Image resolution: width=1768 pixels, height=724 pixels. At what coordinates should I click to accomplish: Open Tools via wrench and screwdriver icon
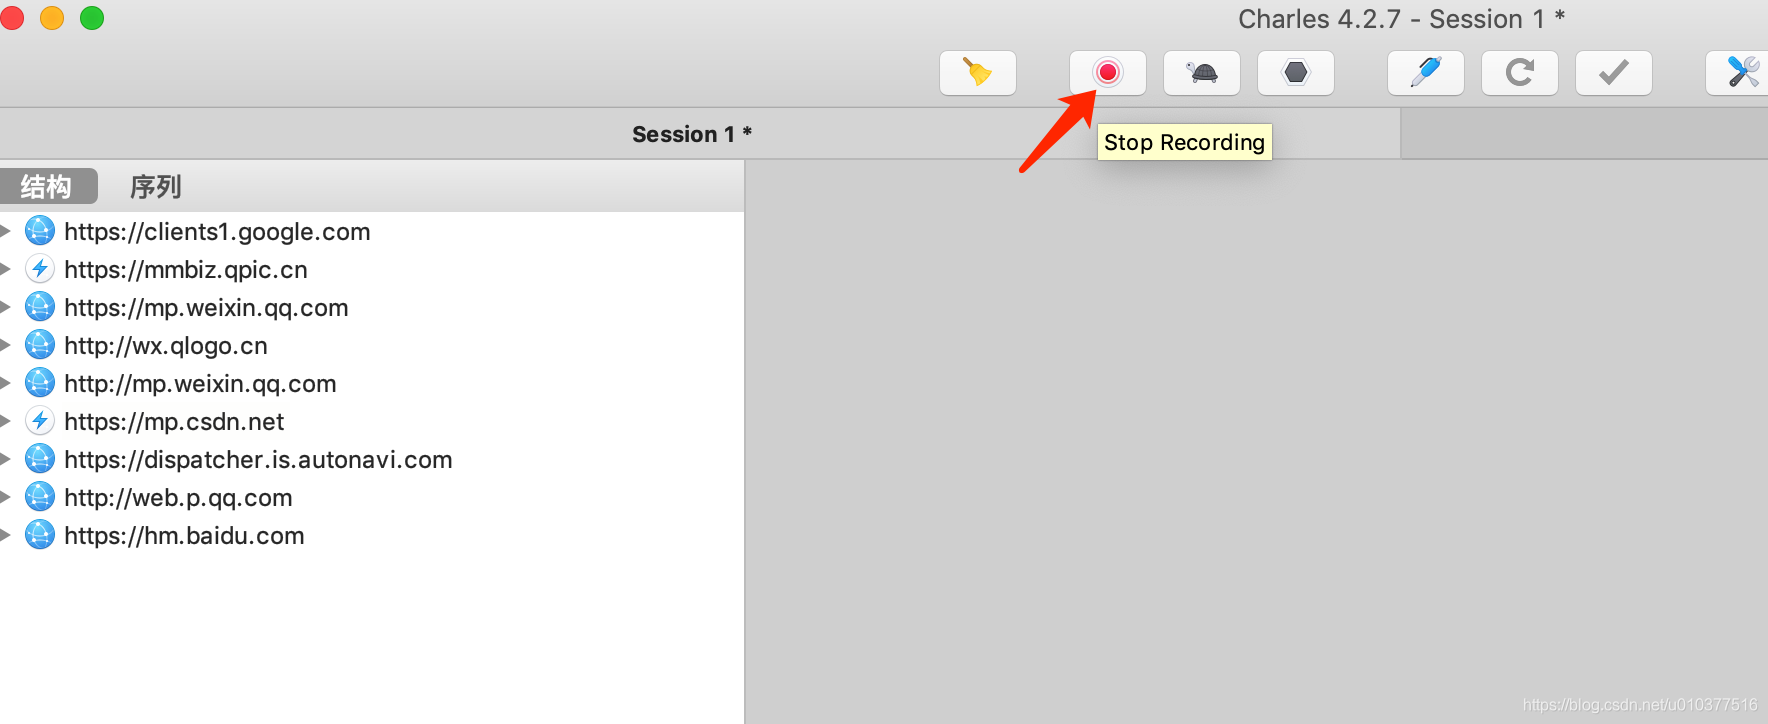click(x=1740, y=73)
